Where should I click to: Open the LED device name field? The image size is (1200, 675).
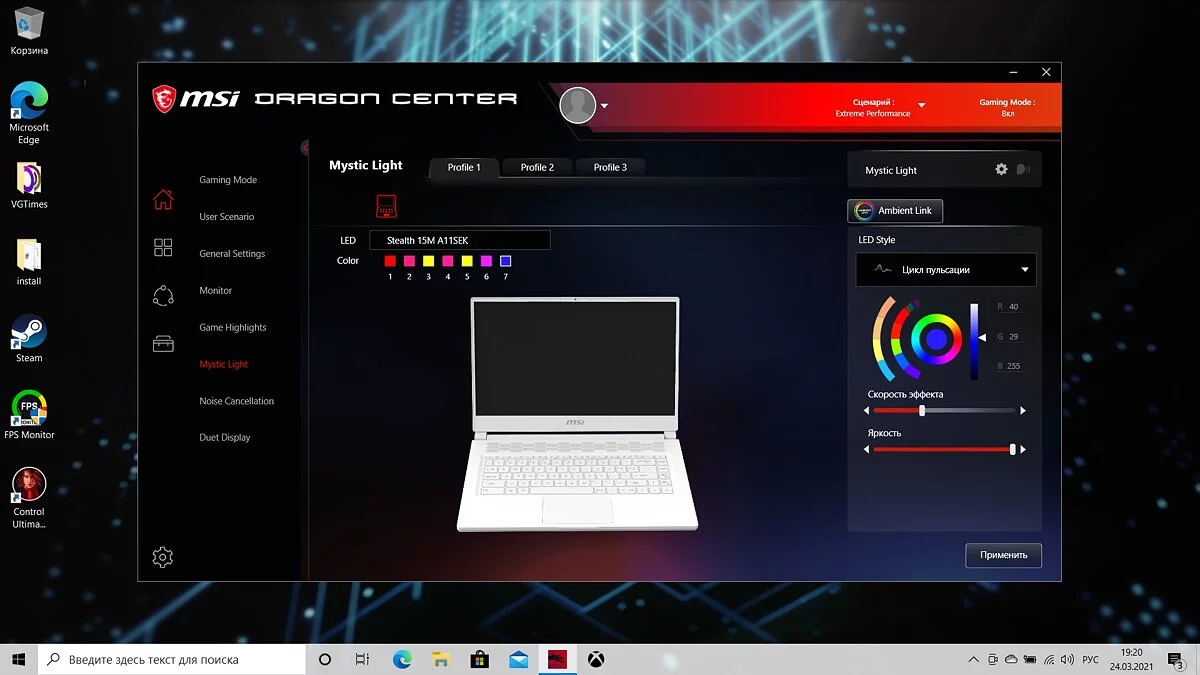tap(460, 240)
